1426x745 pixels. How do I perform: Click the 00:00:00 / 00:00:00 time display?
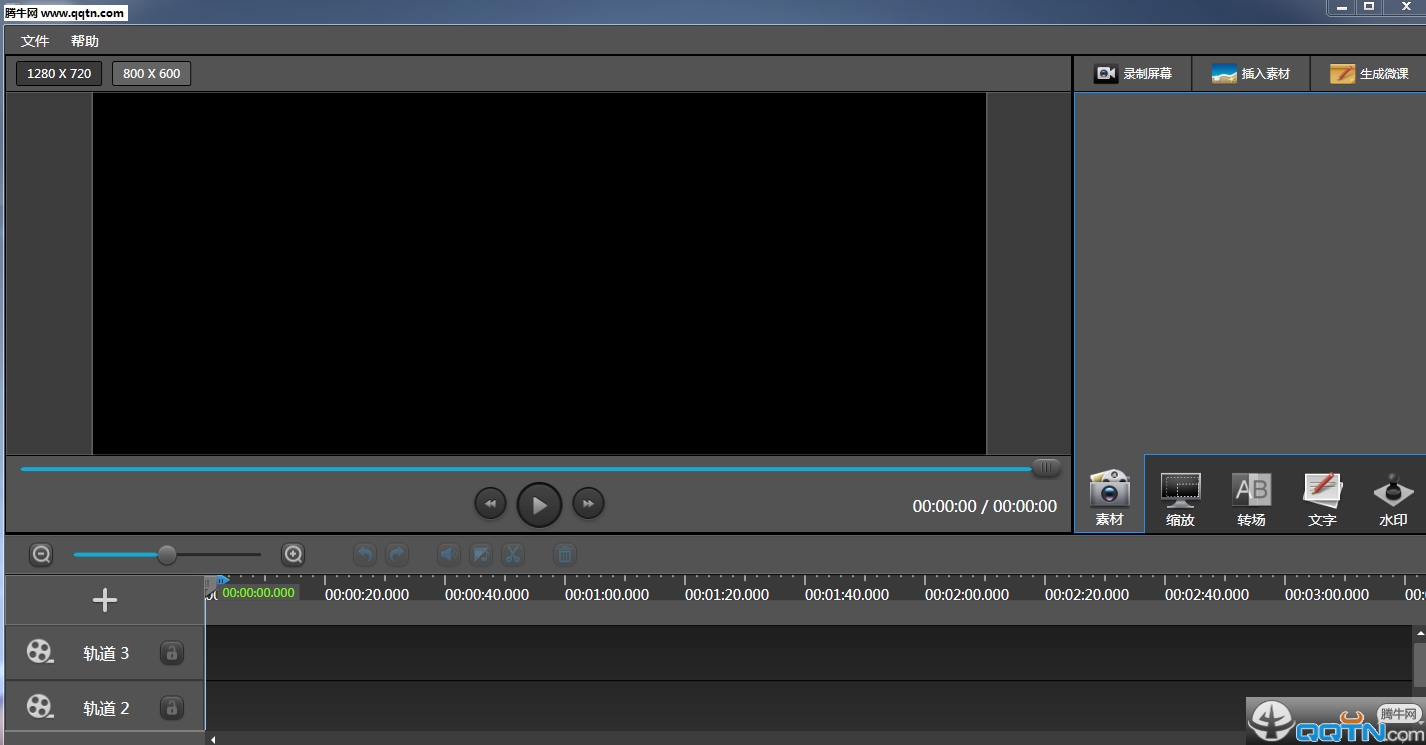point(985,506)
